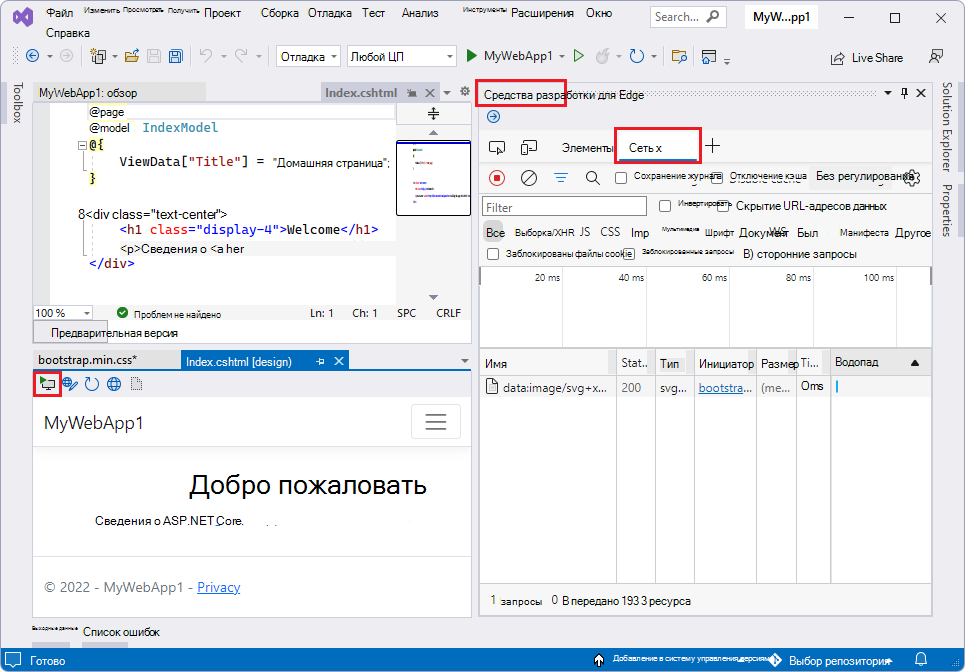Switch to the Элементы tab in DevTools
Image resolution: width=965 pixels, height=672 pixels.
click(x=589, y=145)
